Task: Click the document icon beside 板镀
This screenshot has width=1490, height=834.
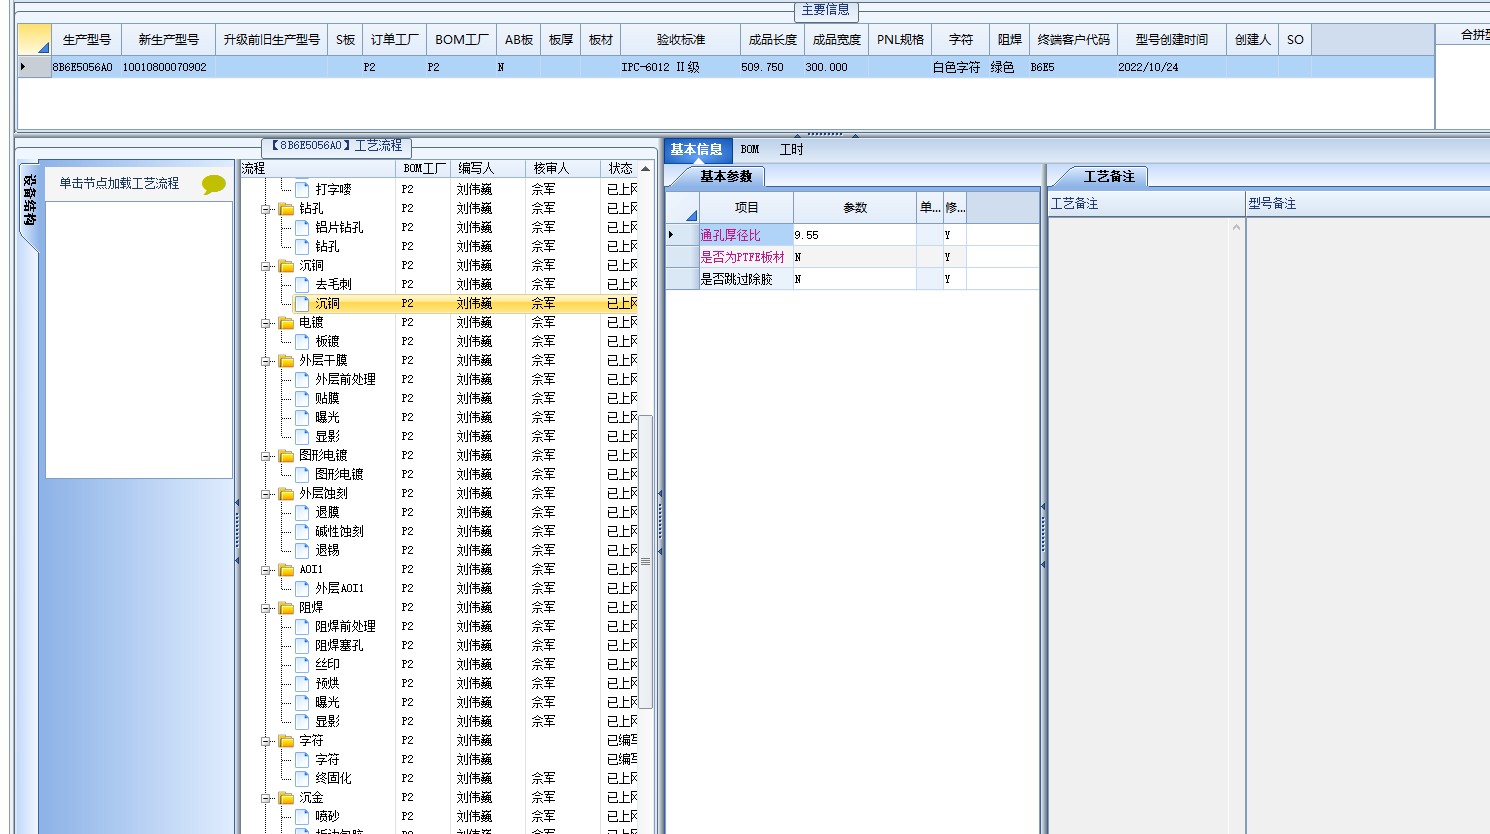Action: click(302, 341)
